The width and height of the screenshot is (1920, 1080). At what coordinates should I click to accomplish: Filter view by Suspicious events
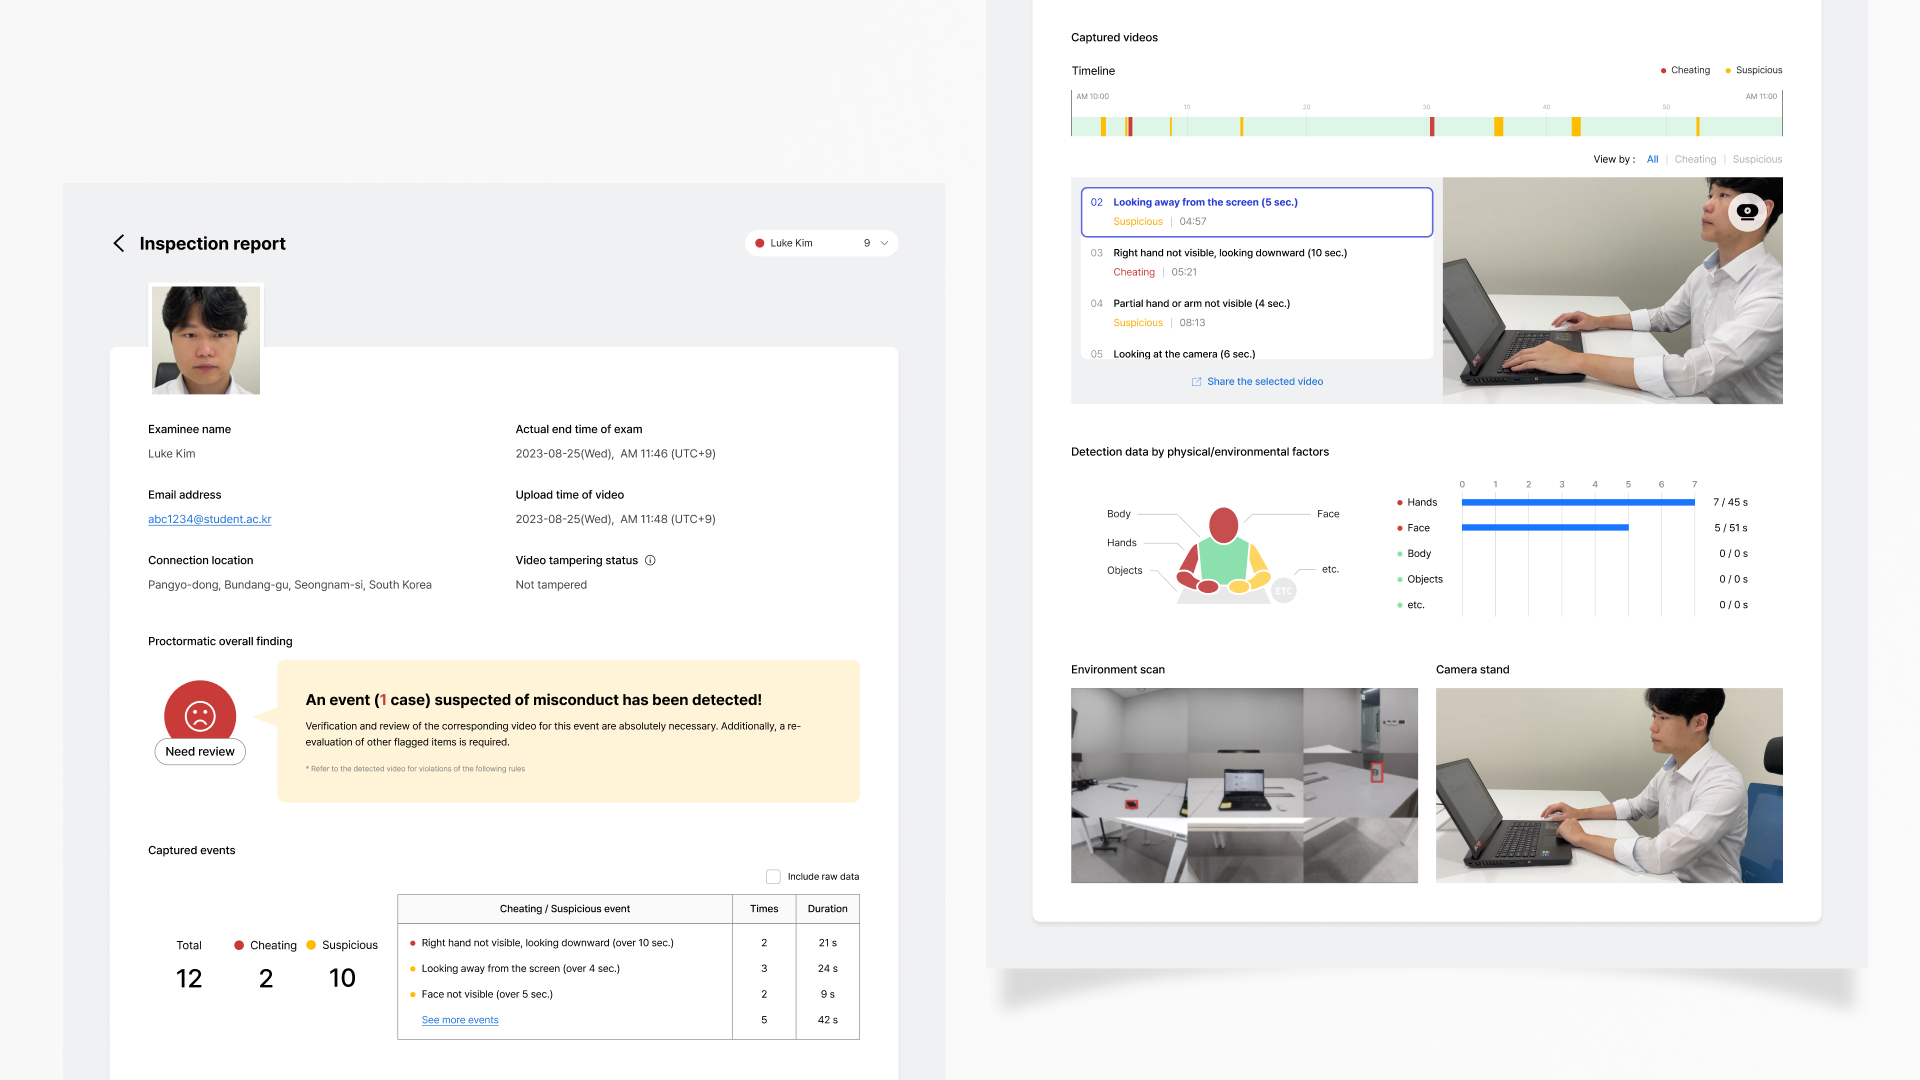tap(1757, 159)
